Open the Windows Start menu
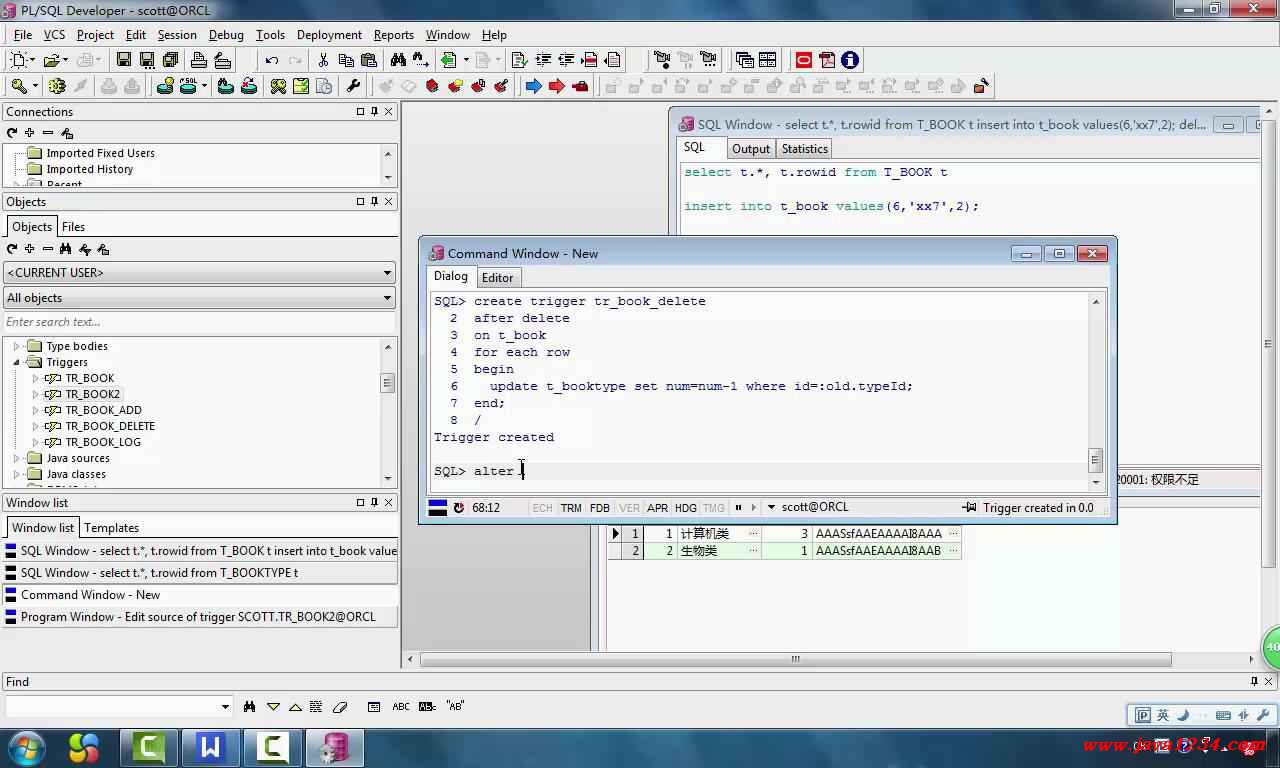Viewport: 1280px width, 768px height. coord(26,747)
